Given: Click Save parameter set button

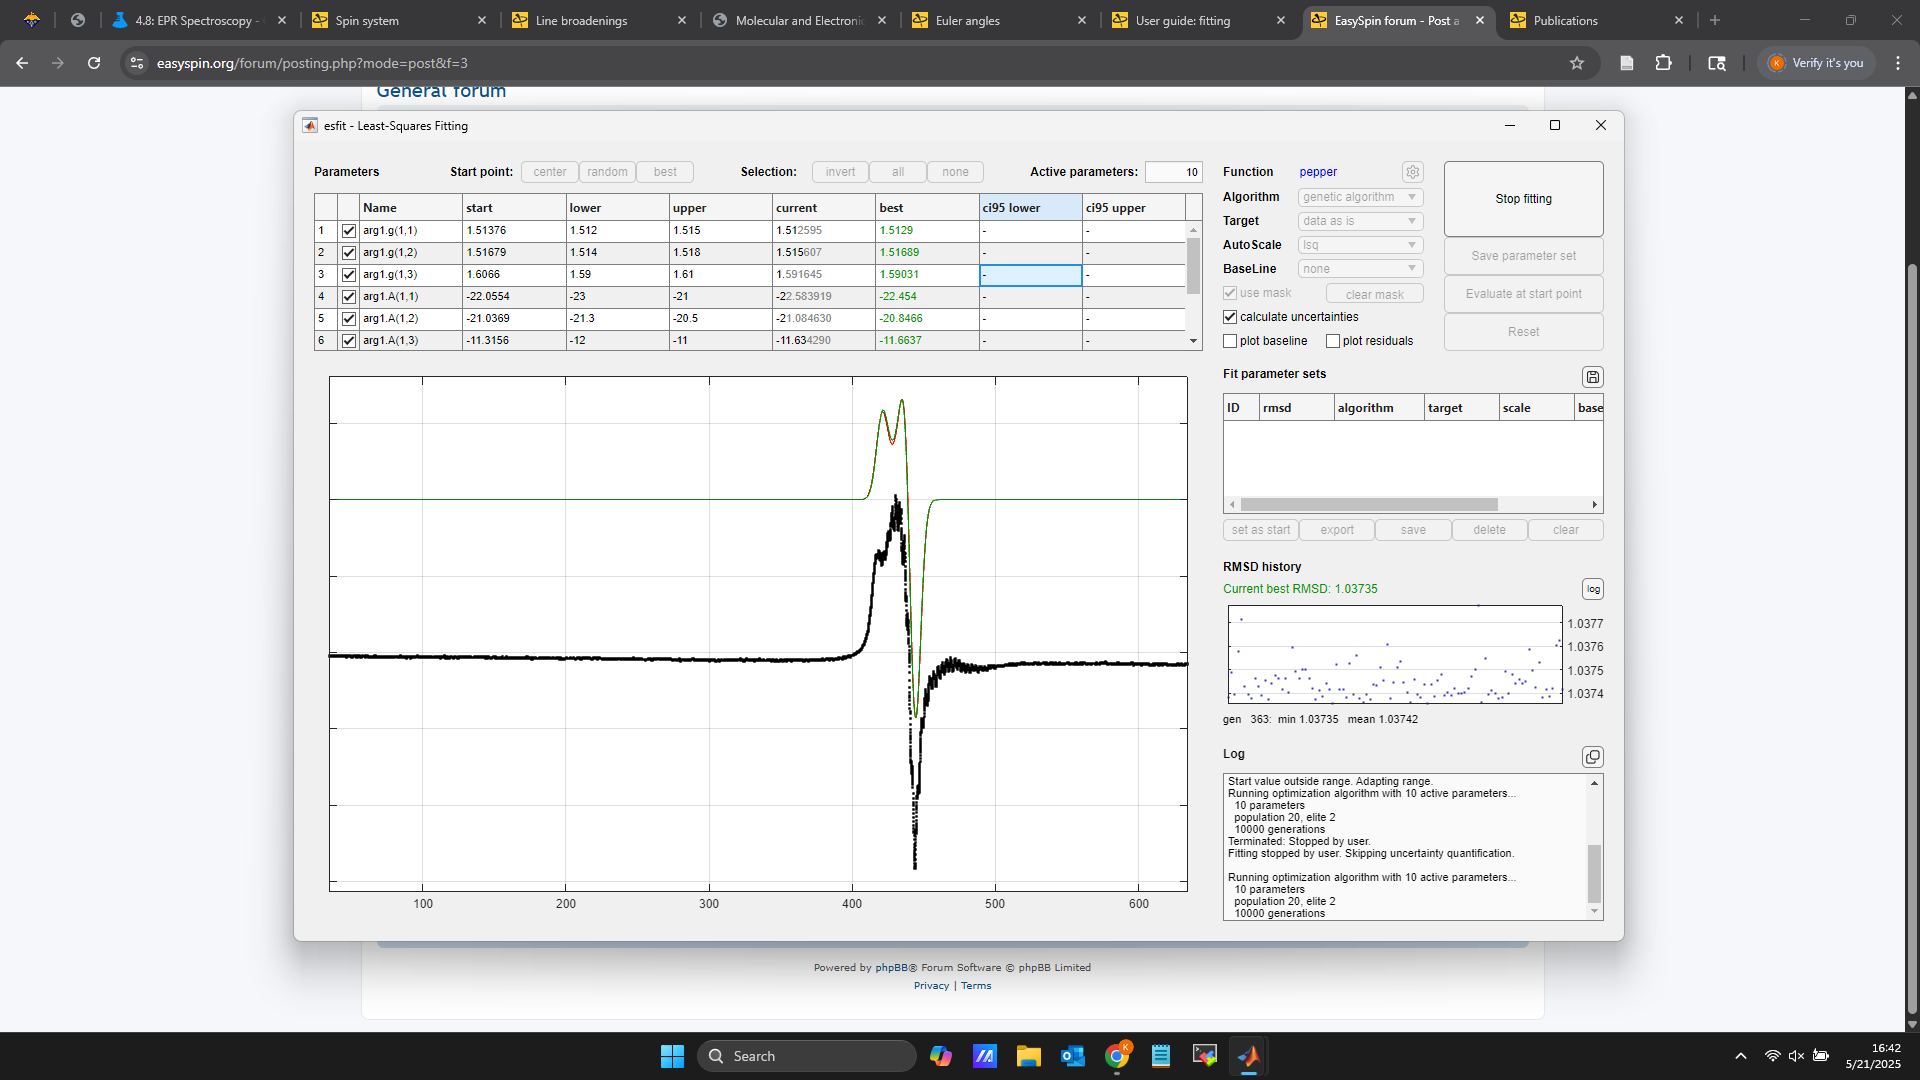Looking at the screenshot, I should (x=1523, y=256).
